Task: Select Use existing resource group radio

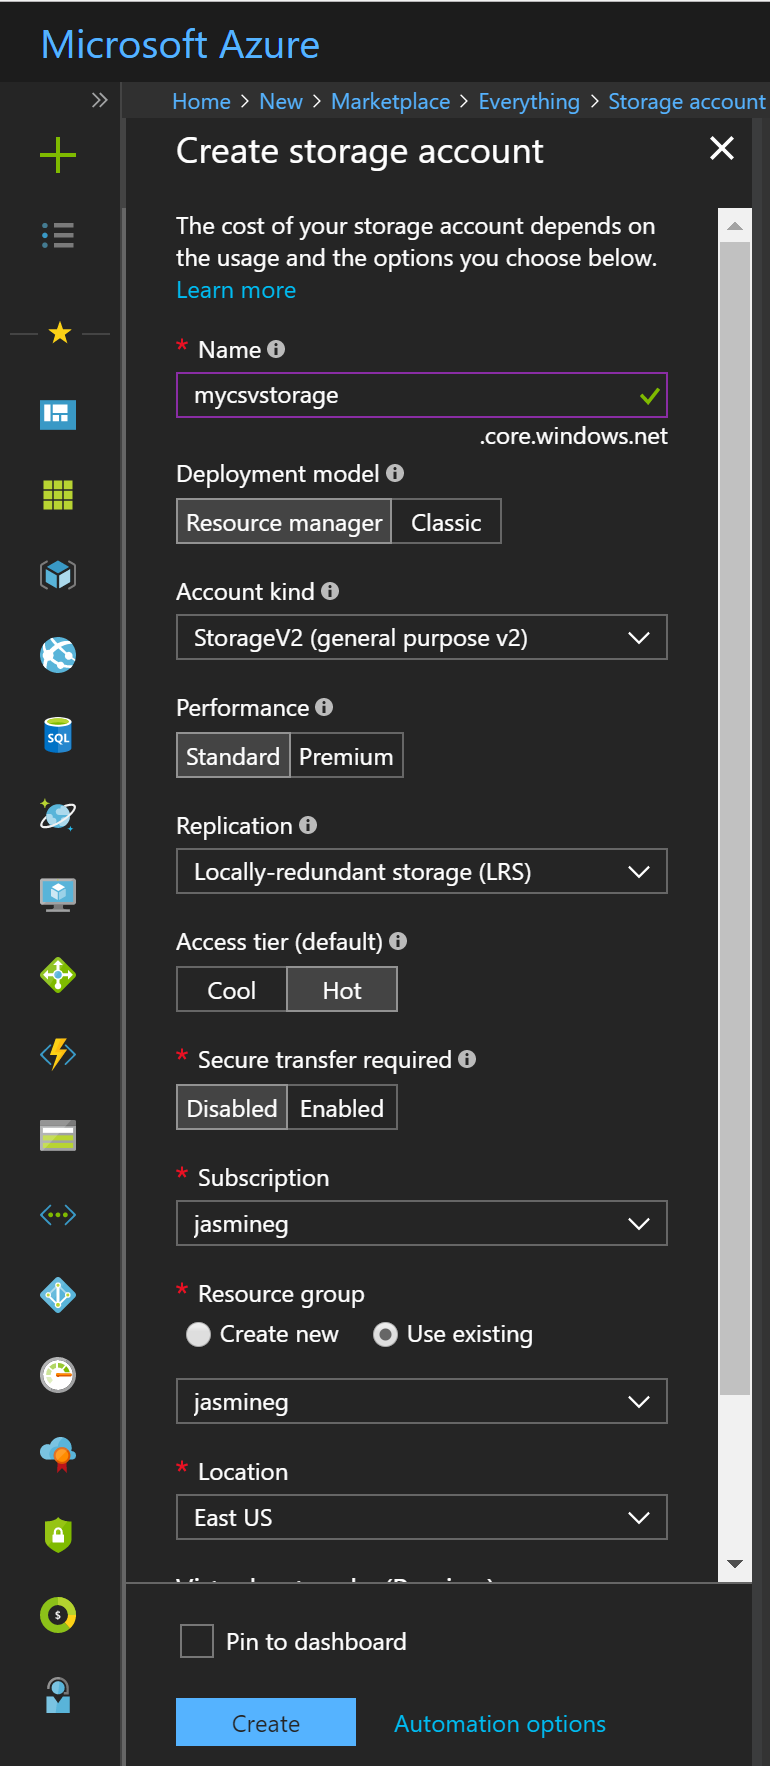Action: click(x=385, y=1335)
